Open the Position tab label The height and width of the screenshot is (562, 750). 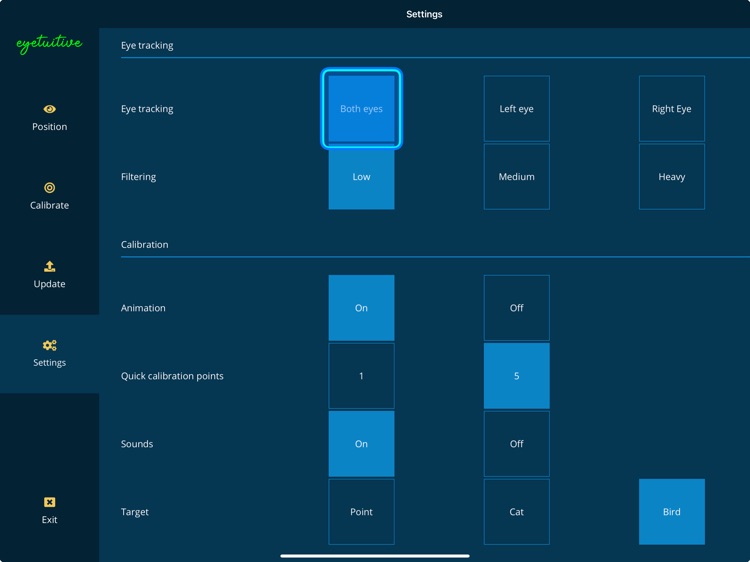[49, 127]
